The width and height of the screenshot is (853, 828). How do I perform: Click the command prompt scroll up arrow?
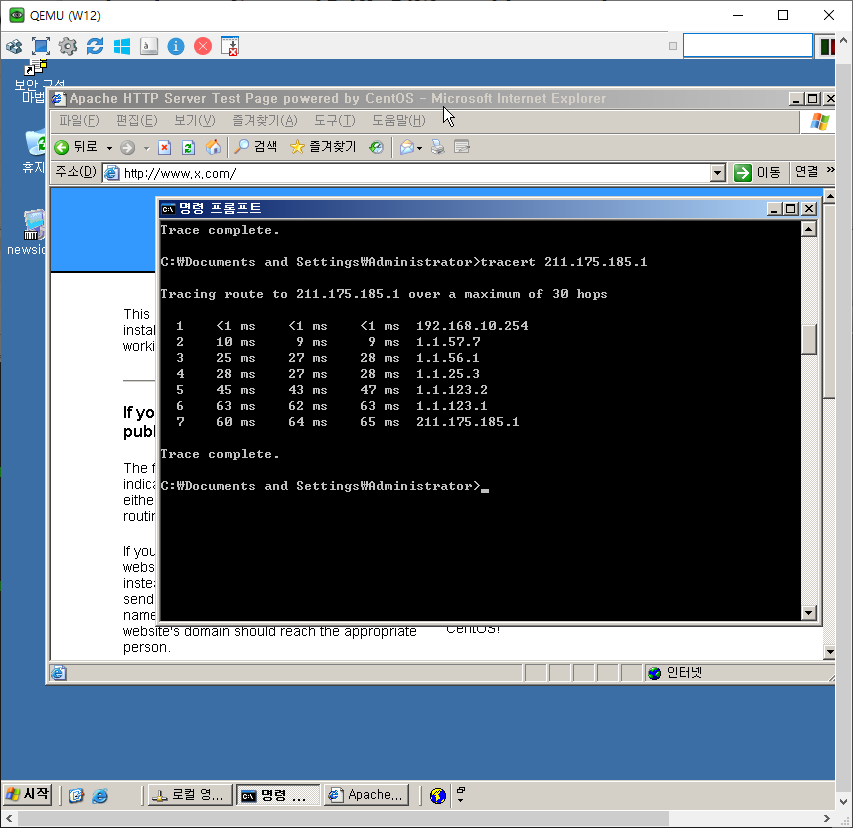(x=809, y=229)
